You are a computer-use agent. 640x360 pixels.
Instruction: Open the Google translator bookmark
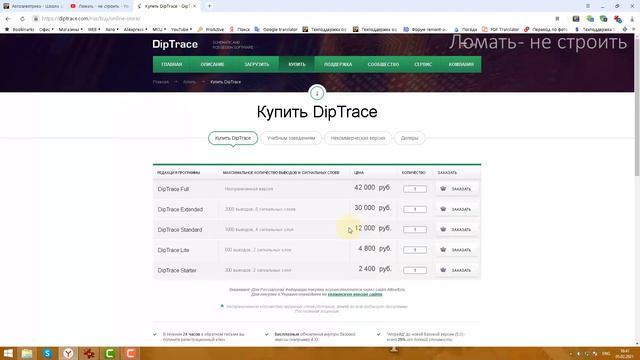(x=276, y=29)
